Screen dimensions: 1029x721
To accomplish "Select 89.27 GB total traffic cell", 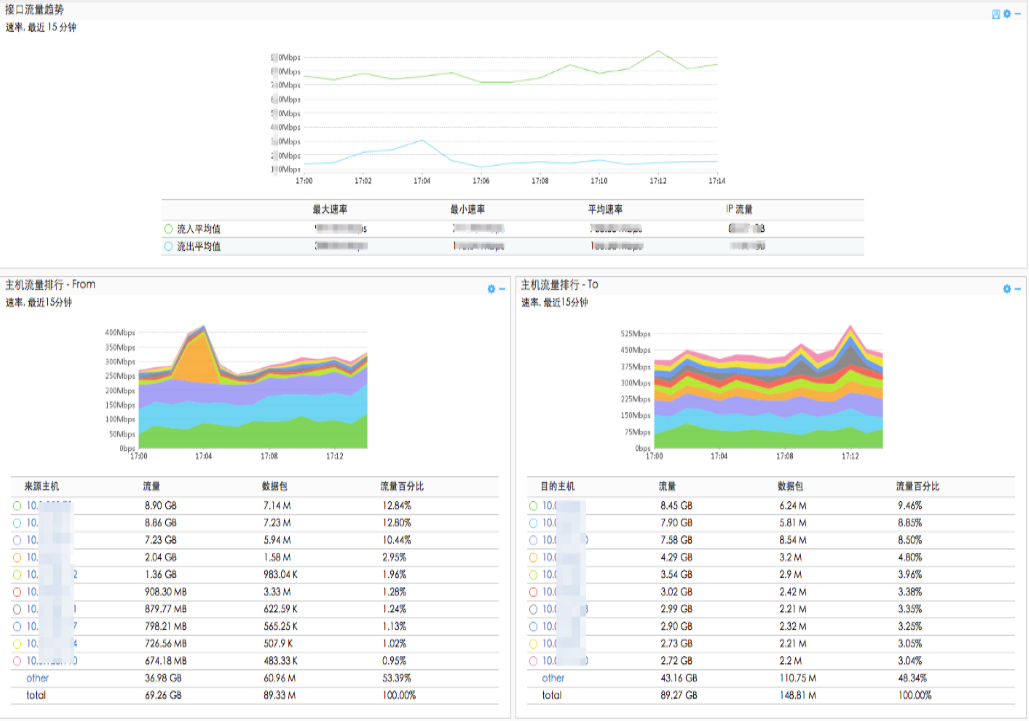I will (x=679, y=695).
